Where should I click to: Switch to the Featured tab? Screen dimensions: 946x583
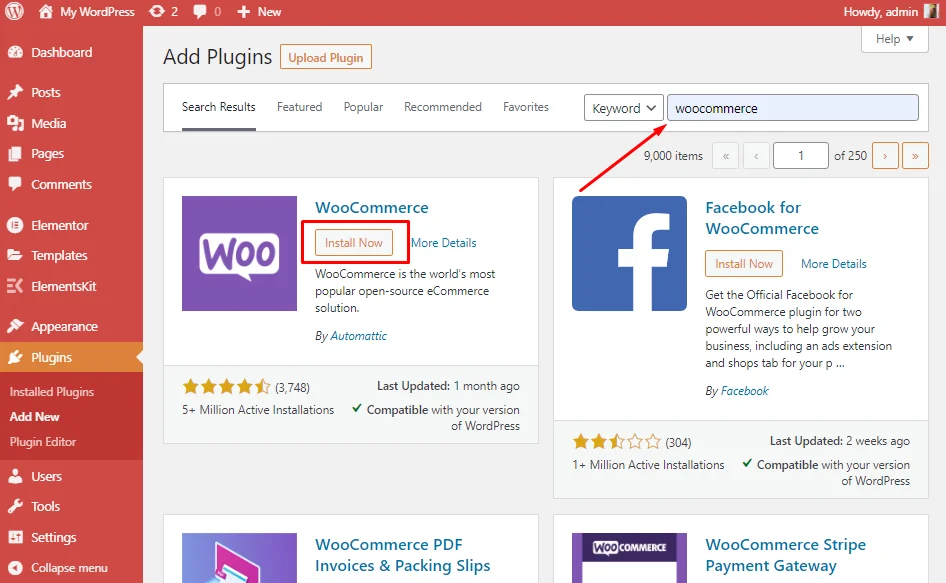299,107
